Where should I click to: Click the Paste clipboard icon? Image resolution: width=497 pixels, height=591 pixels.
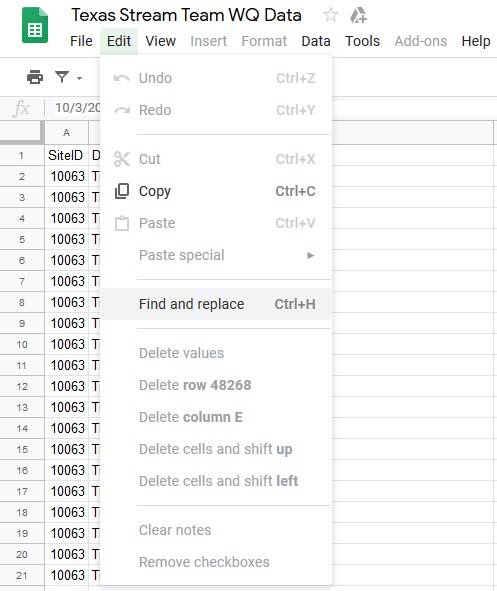(x=122, y=223)
